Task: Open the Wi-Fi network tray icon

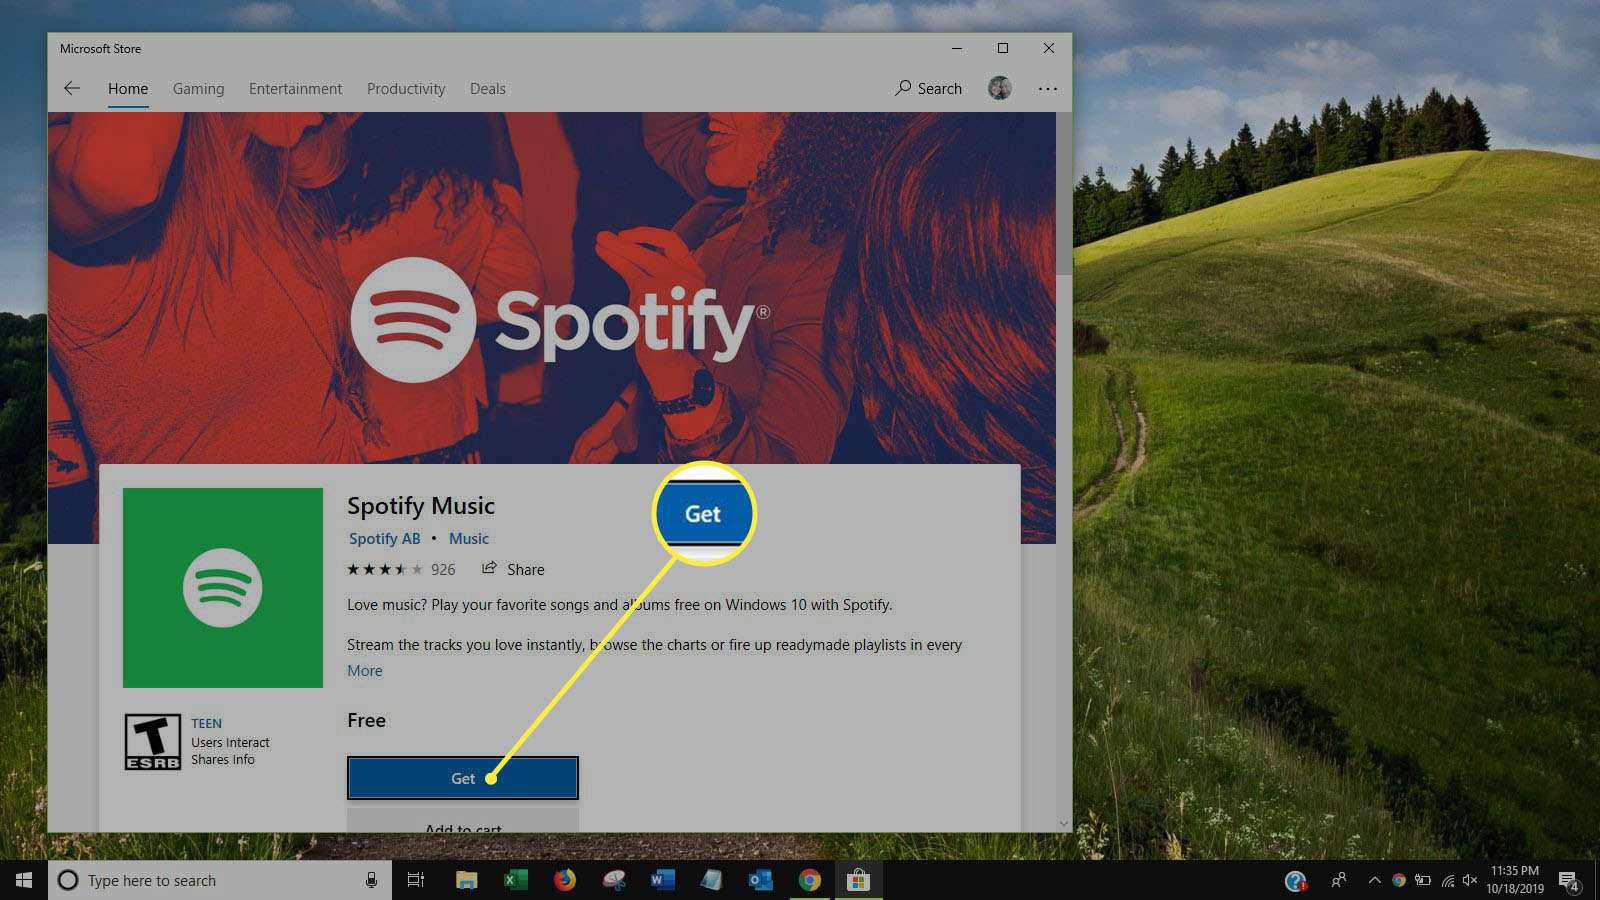Action: tap(1447, 880)
